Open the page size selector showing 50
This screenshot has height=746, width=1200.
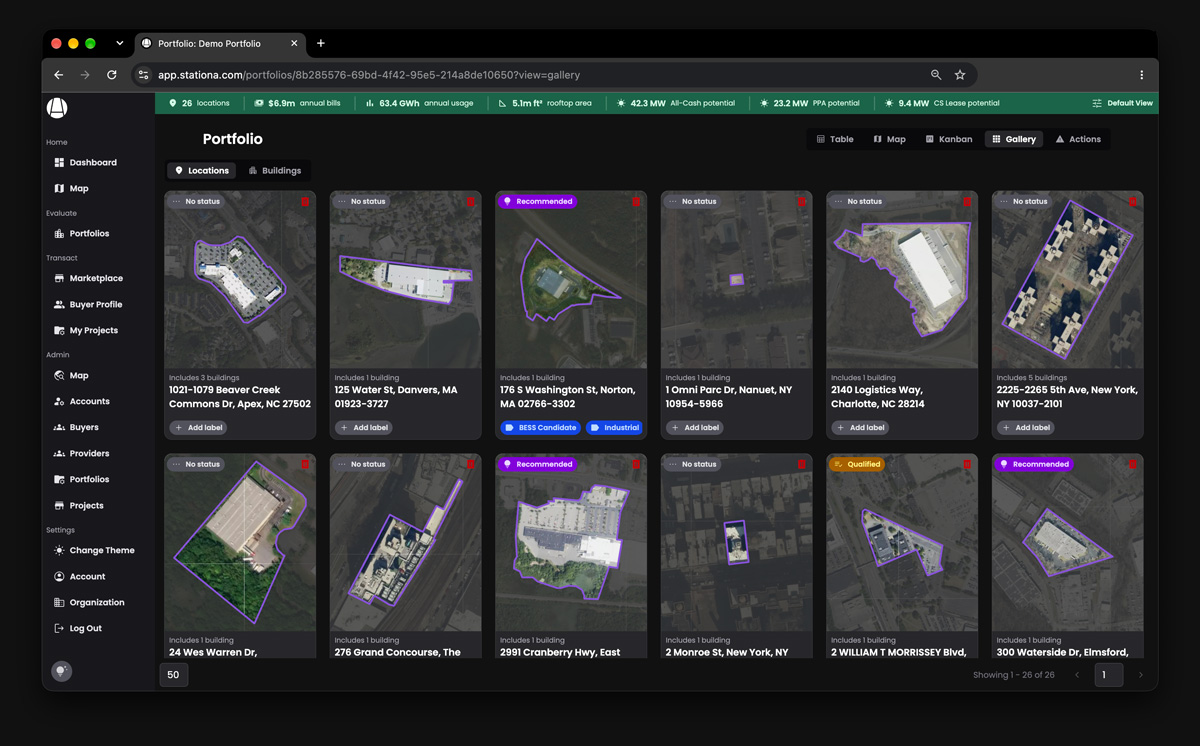click(x=173, y=675)
